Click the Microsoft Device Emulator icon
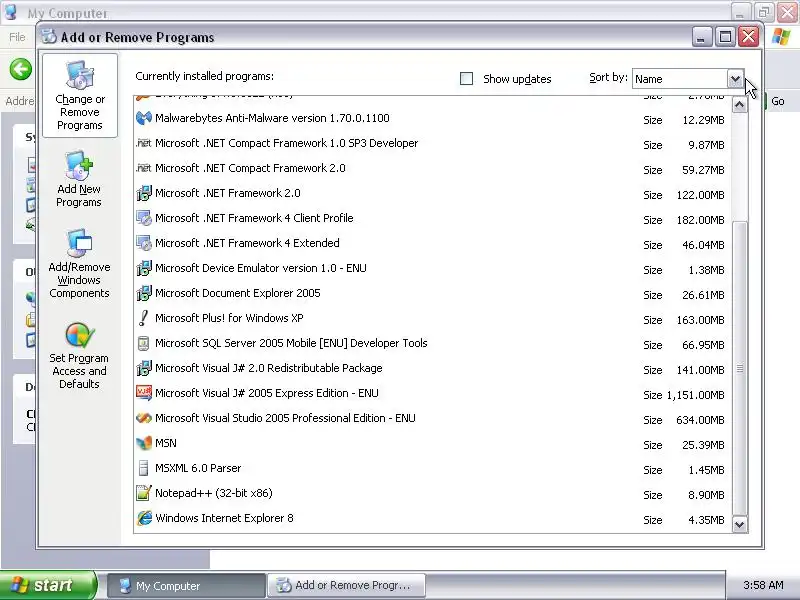 click(x=144, y=268)
